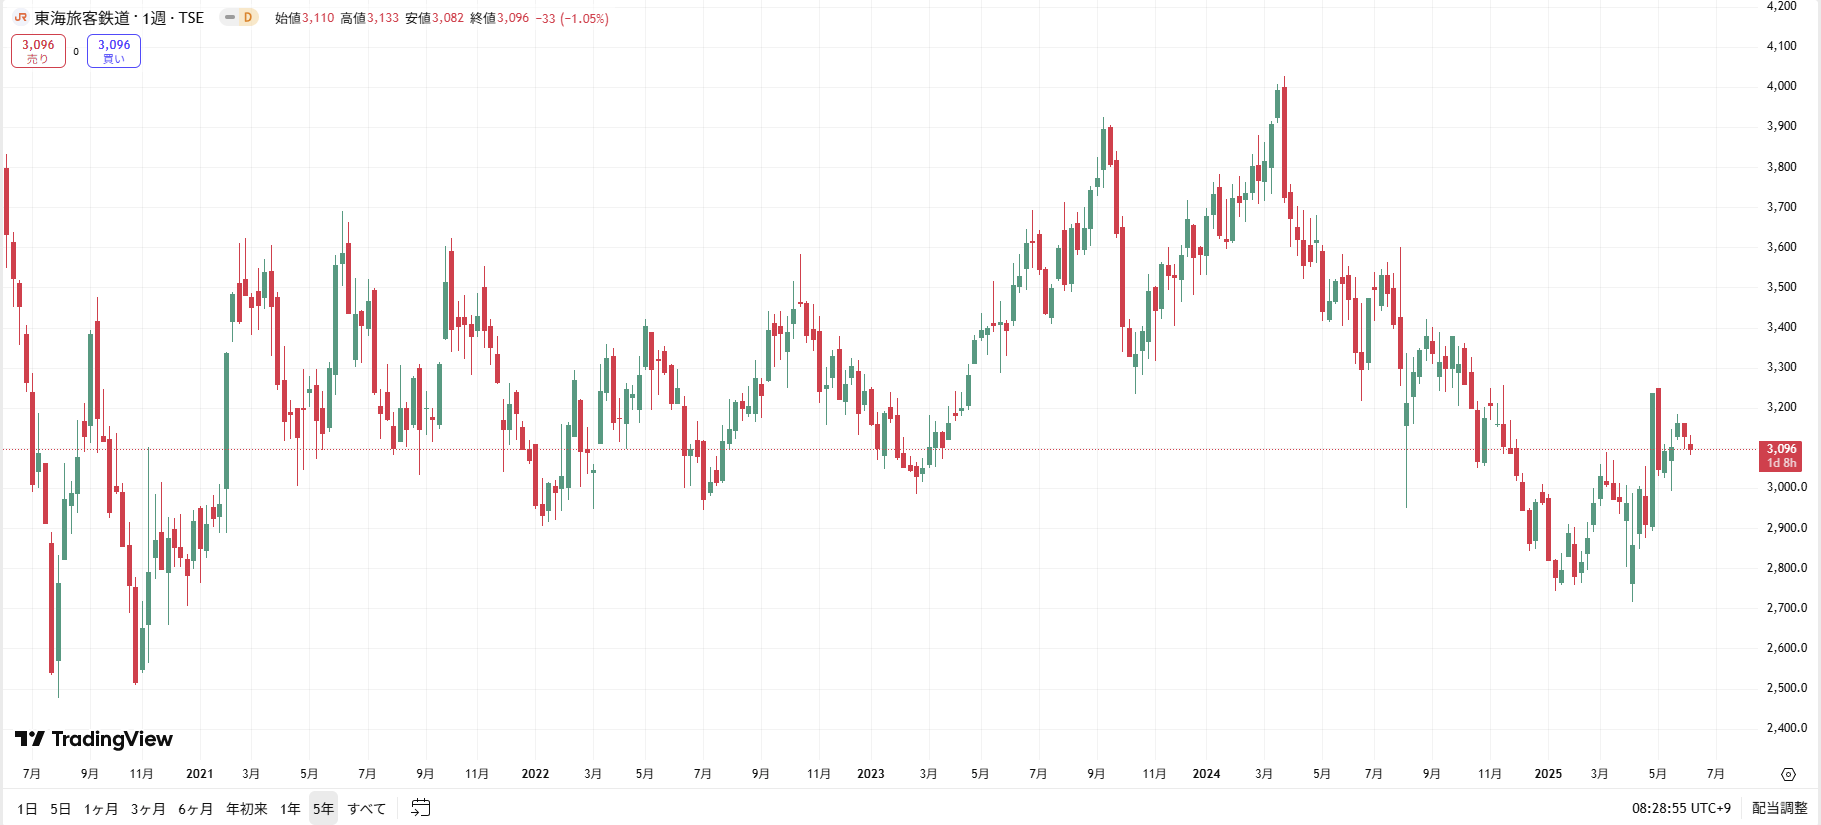This screenshot has width=1821, height=825.
Task: Click the JR logo beside the symbol name
Action: (x=21, y=17)
